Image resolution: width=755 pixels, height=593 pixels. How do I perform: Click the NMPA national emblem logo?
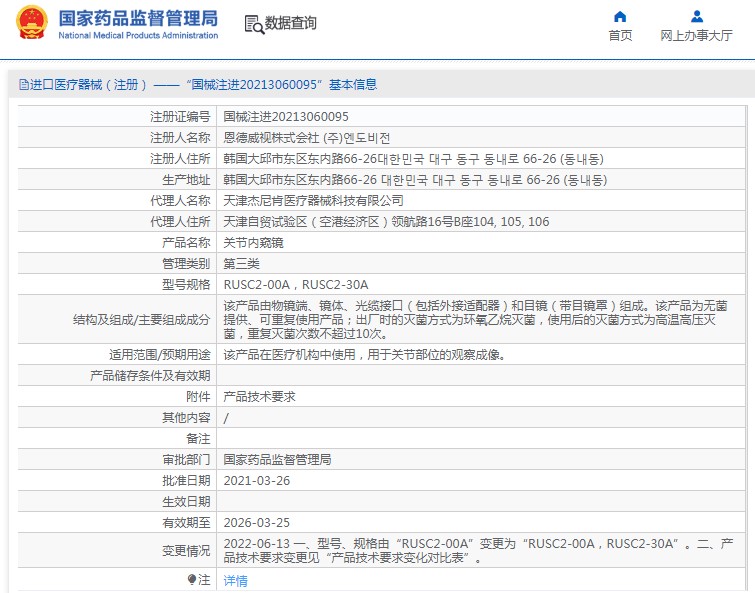pyautogui.click(x=30, y=24)
